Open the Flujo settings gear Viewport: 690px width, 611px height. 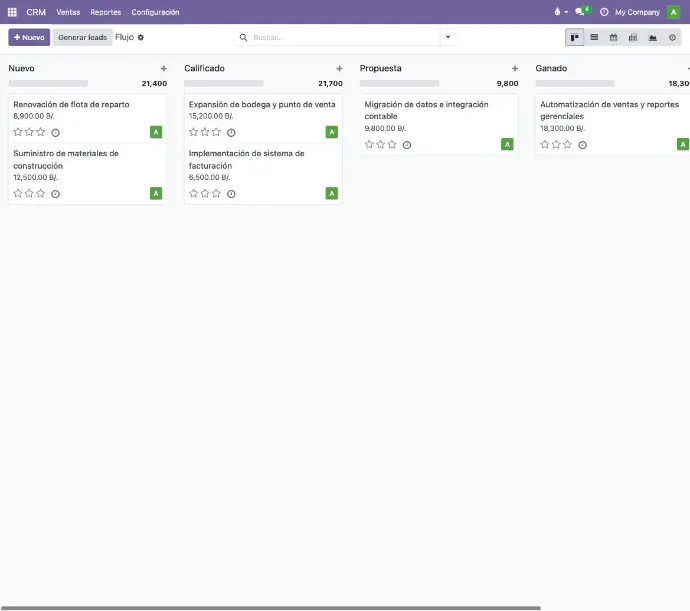(141, 37)
